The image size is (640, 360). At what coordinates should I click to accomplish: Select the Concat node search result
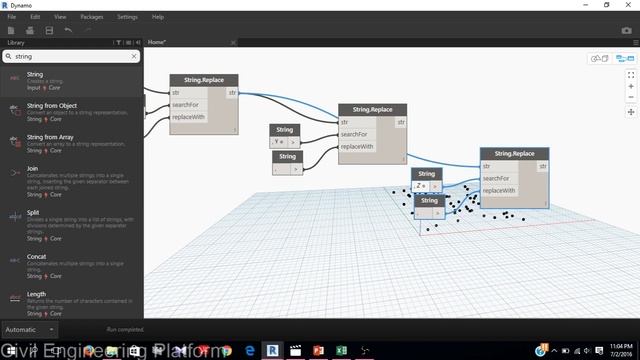tap(71, 266)
